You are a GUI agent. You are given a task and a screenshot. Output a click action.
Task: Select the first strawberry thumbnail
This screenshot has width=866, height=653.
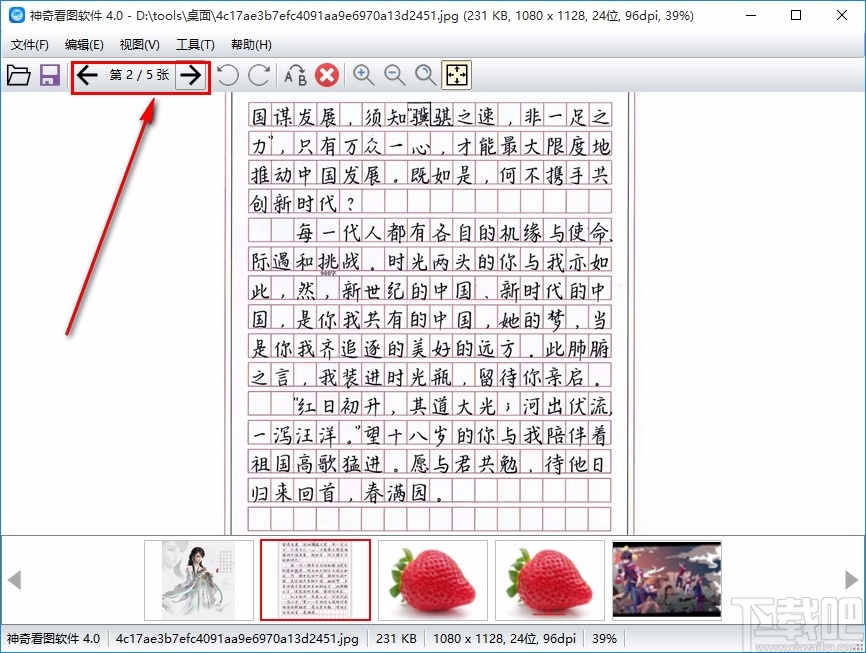(433, 580)
